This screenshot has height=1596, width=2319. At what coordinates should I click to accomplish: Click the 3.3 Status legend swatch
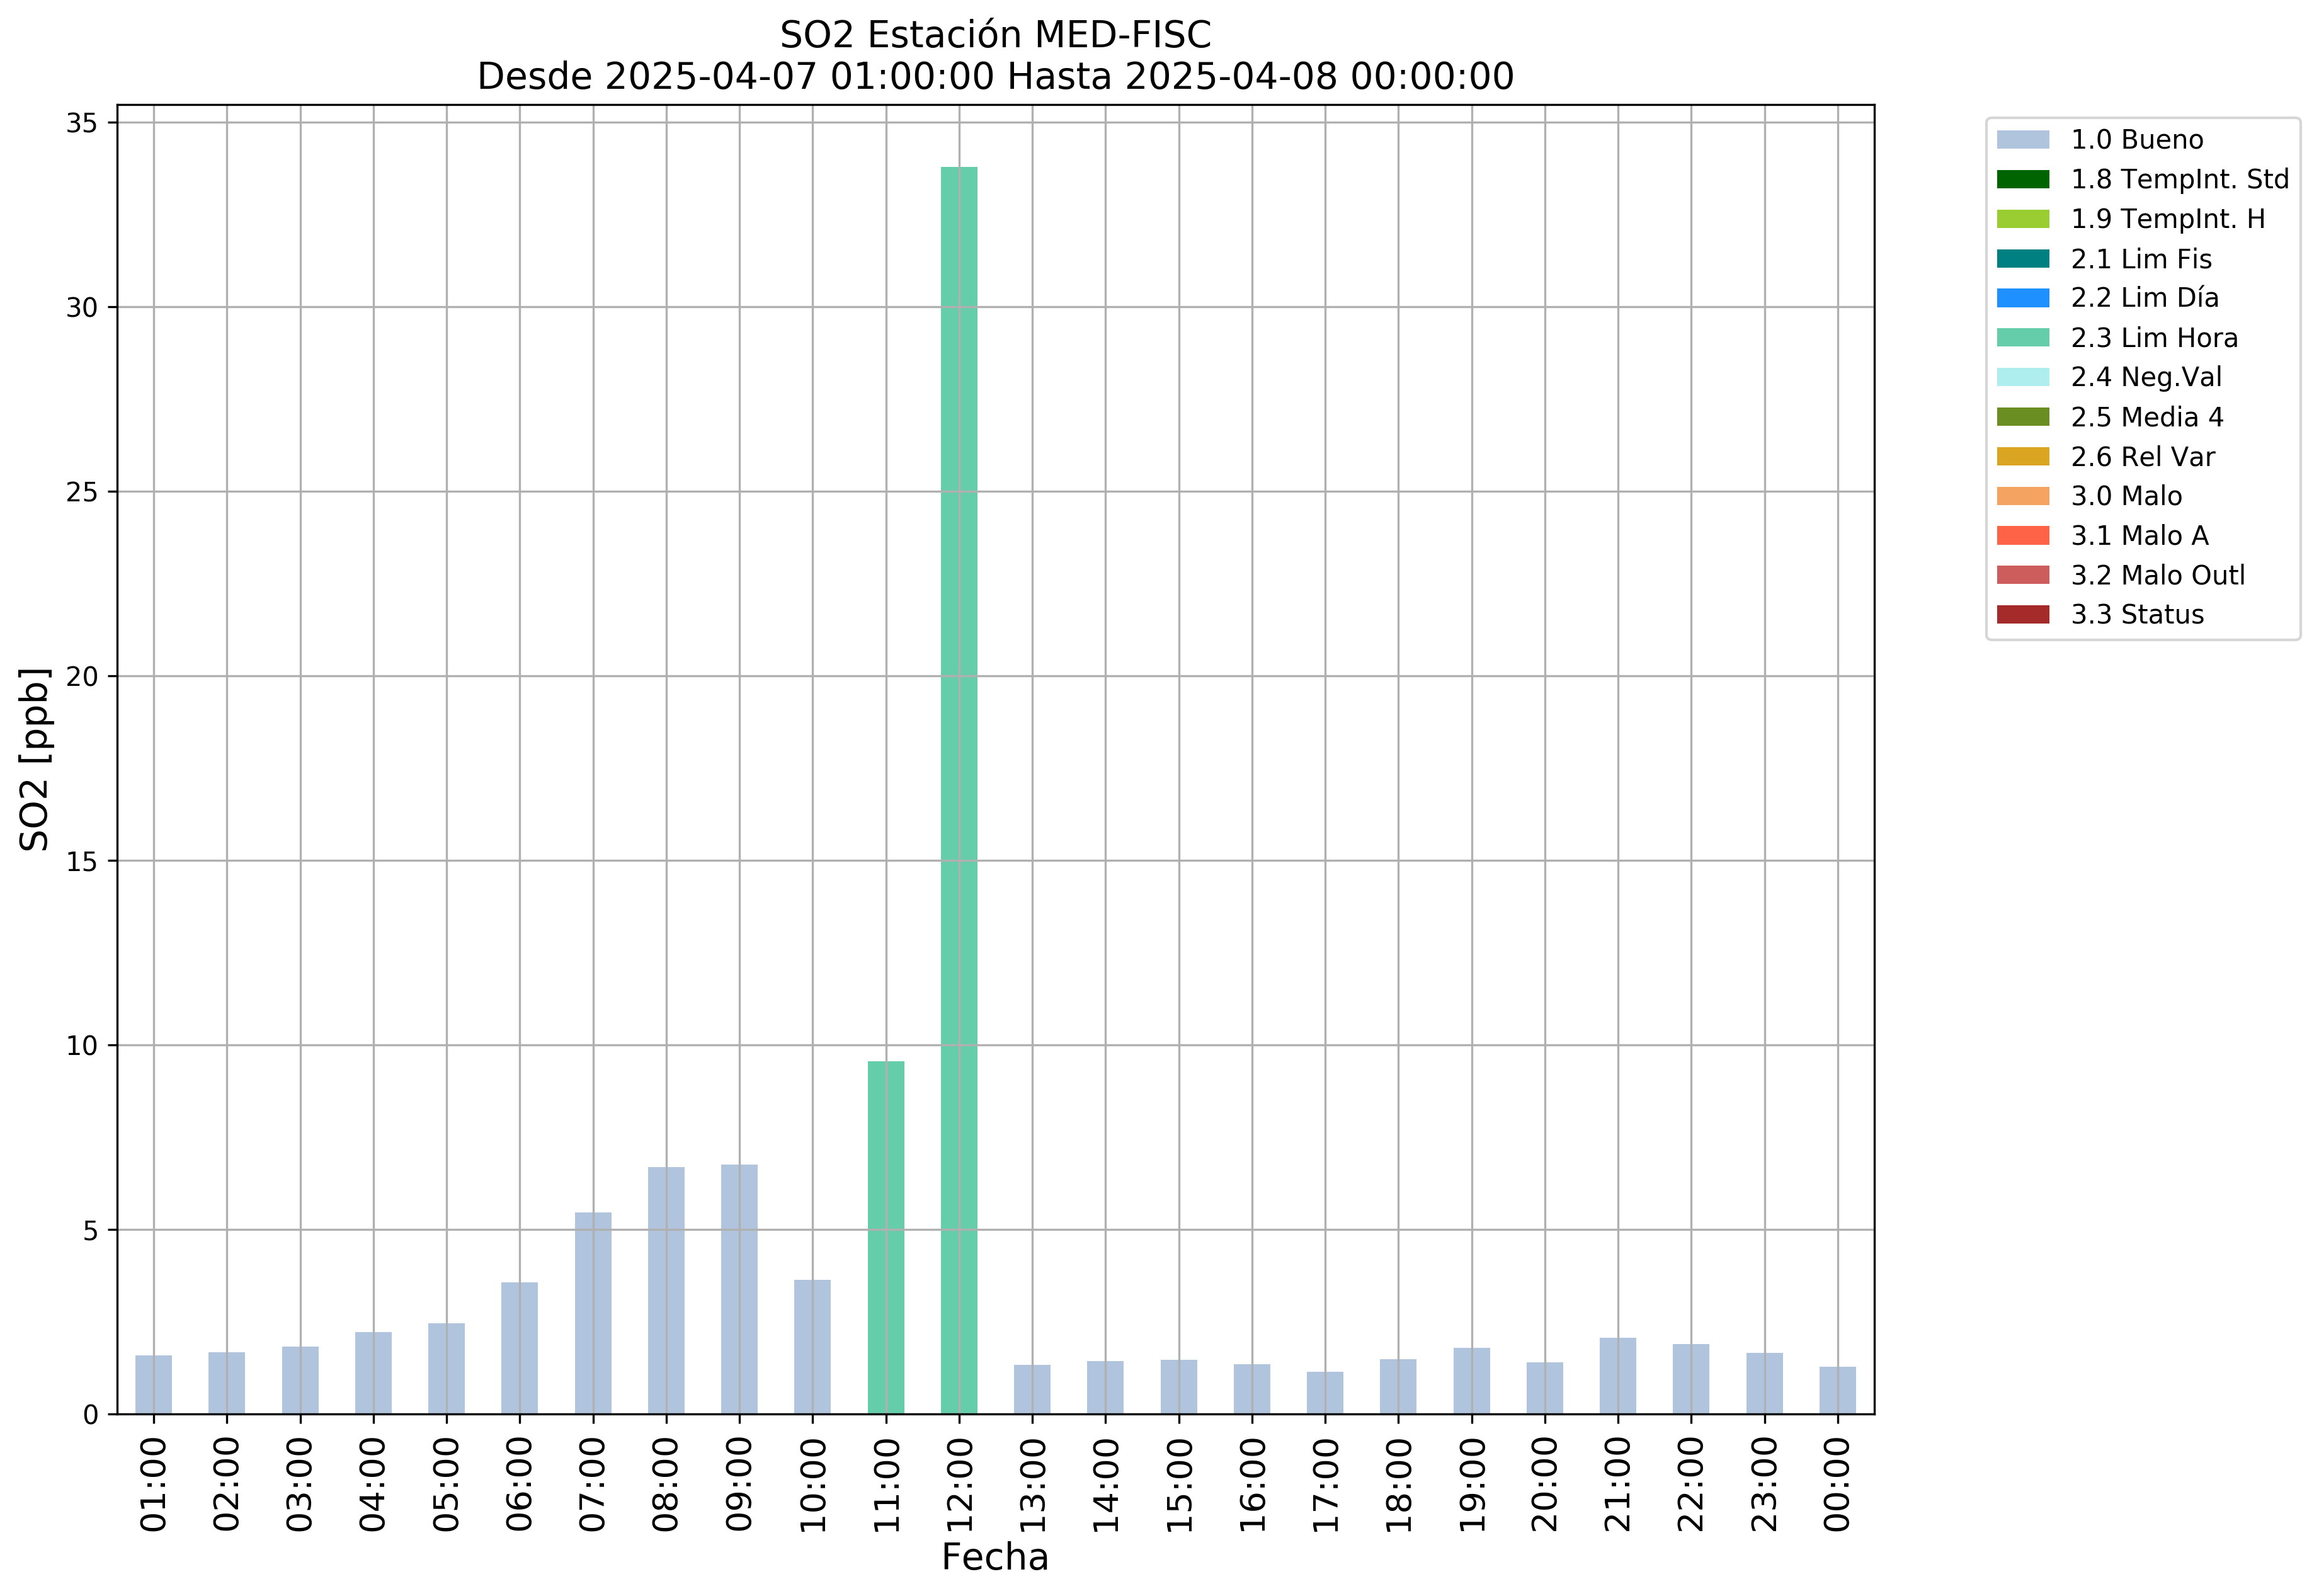point(2023,615)
